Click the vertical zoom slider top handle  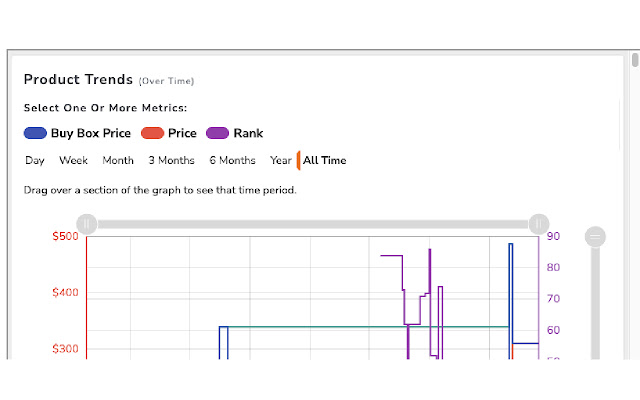[595, 237]
